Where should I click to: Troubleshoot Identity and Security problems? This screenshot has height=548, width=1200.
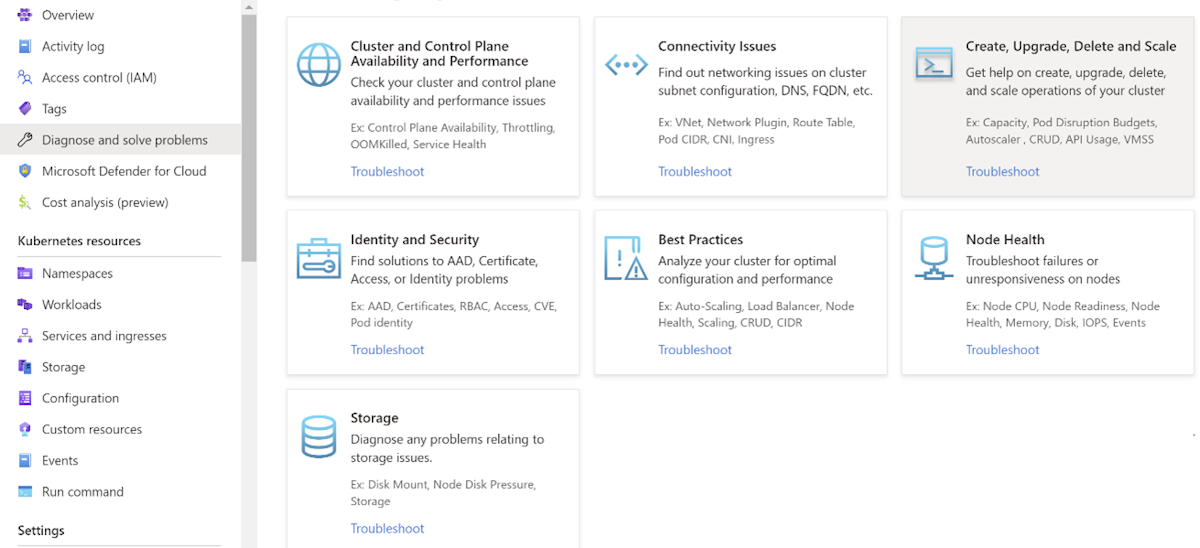[387, 350]
